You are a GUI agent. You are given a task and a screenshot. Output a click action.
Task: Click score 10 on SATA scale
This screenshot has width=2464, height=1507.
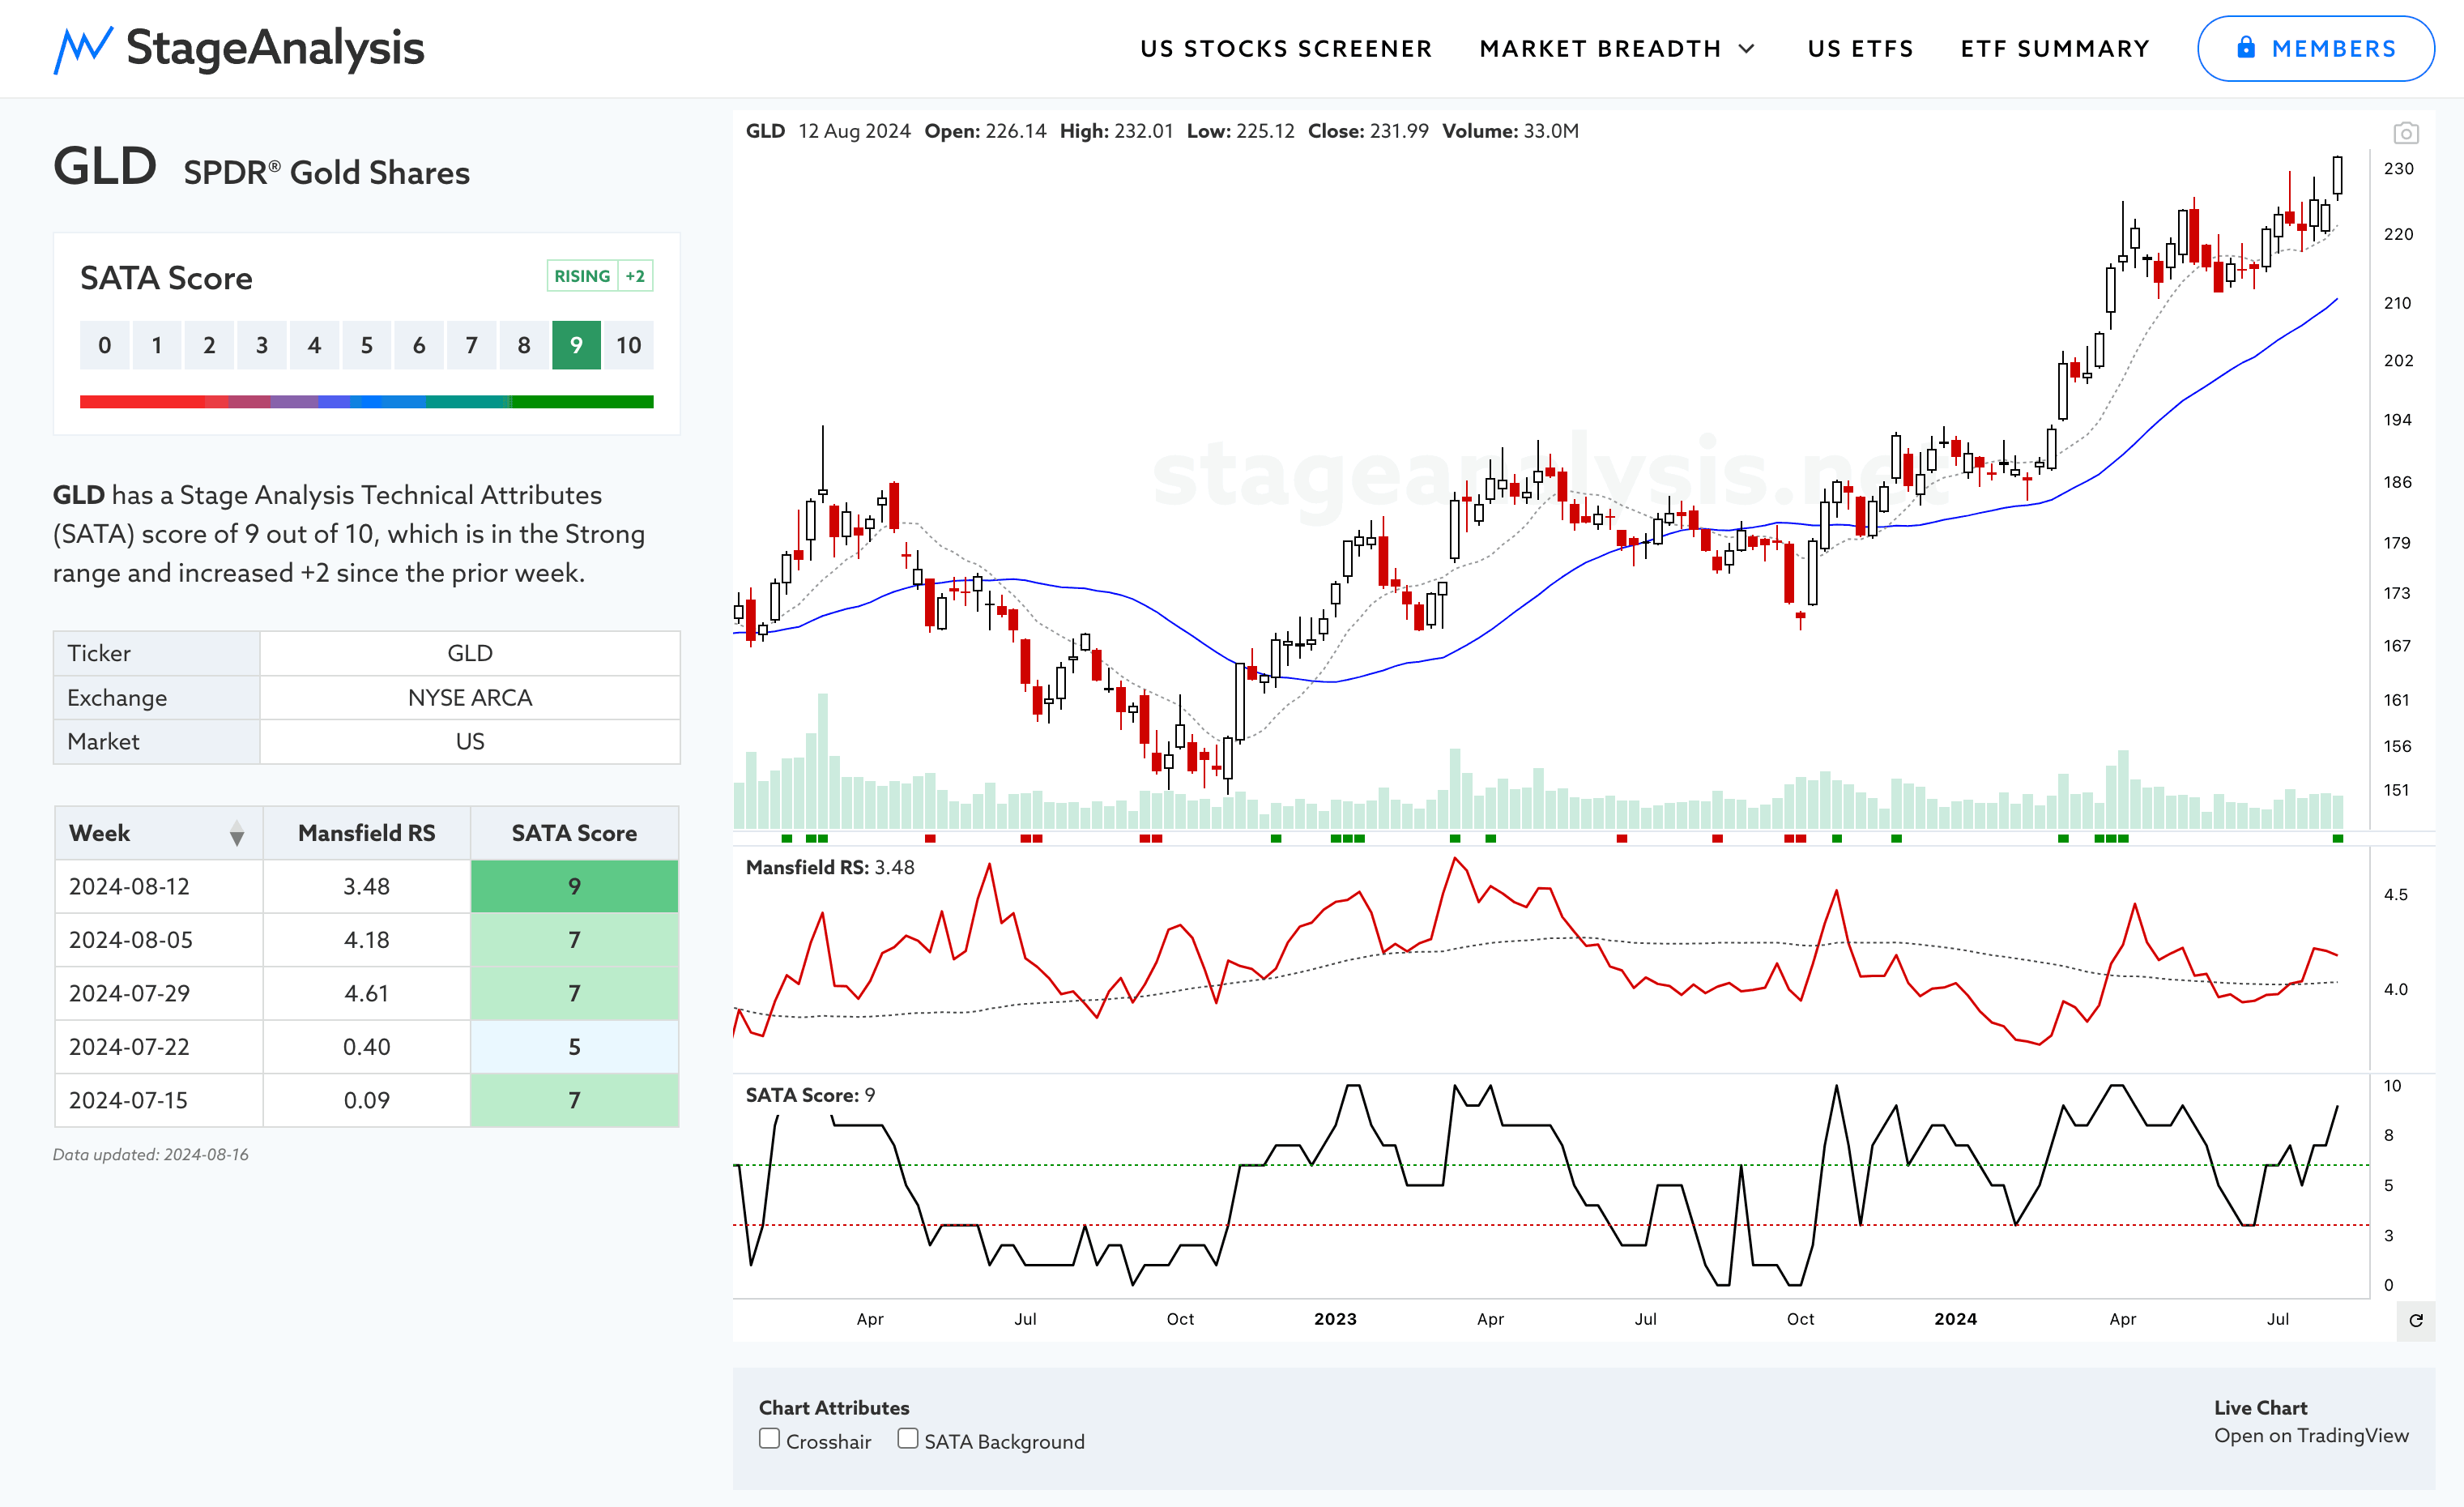(x=628, y=345)
